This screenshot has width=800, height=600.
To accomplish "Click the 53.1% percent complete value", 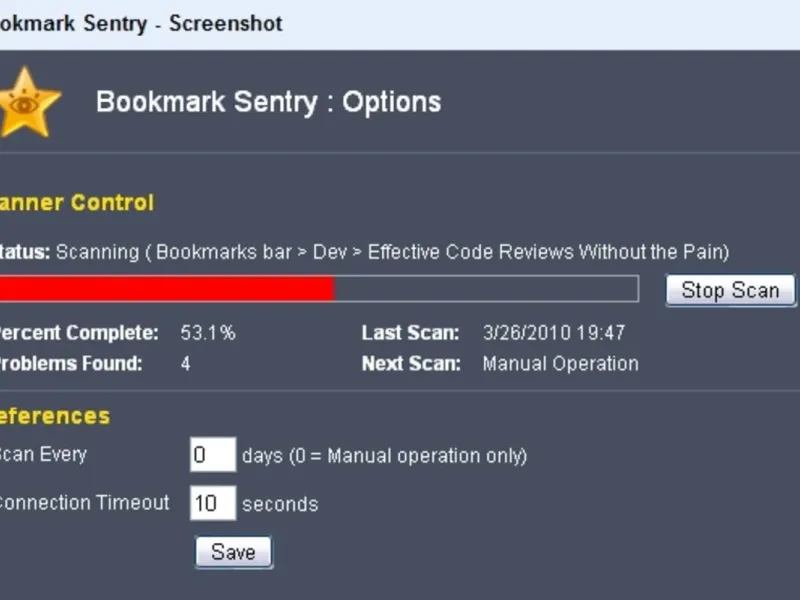I will (208, 333).
